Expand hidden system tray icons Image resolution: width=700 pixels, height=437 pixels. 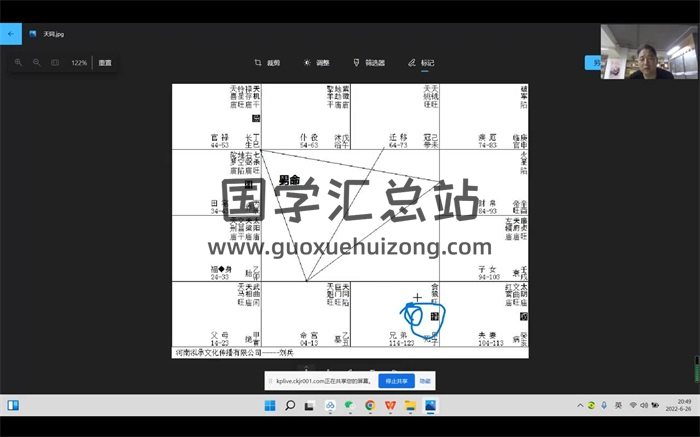[580, 405]
